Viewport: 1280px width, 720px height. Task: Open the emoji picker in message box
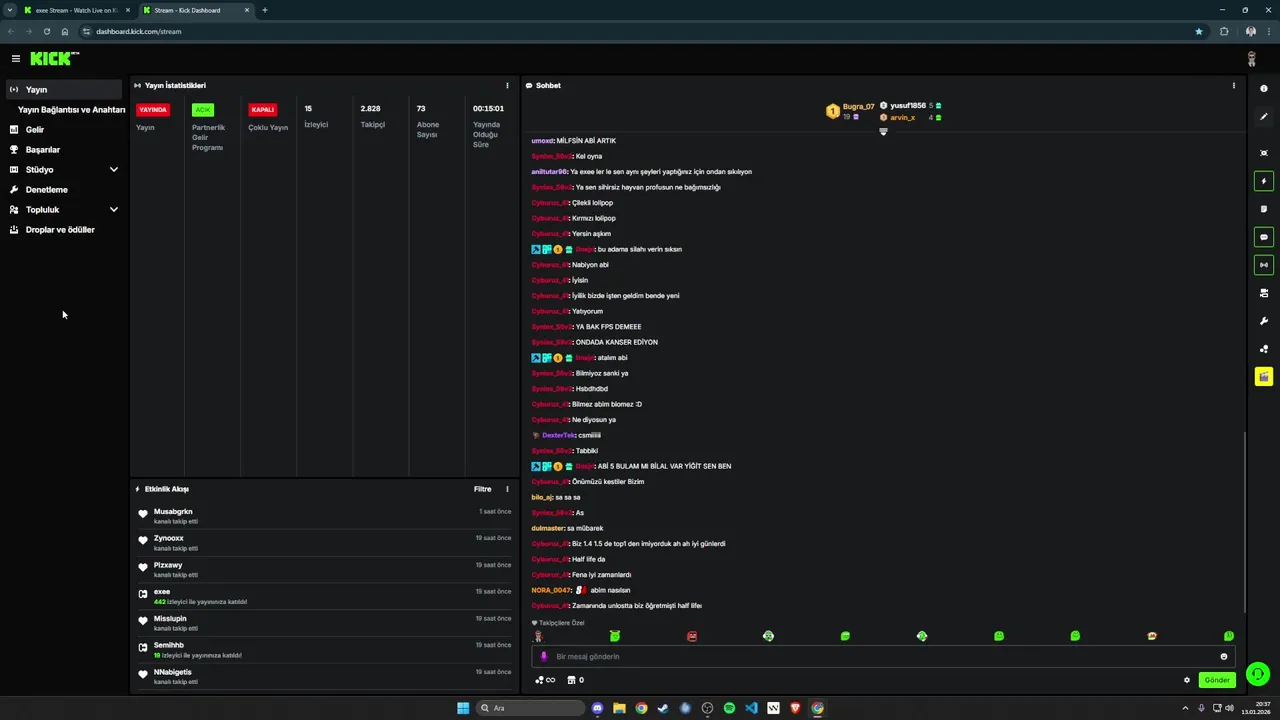coord(1223,657)
